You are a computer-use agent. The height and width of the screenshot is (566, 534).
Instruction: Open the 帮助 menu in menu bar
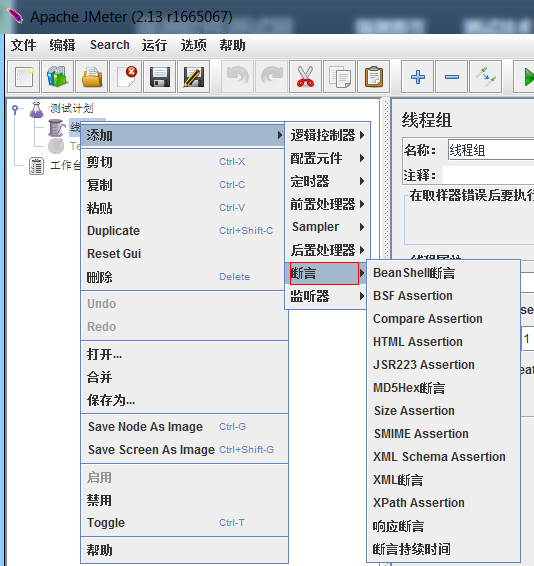pos(233,45)
